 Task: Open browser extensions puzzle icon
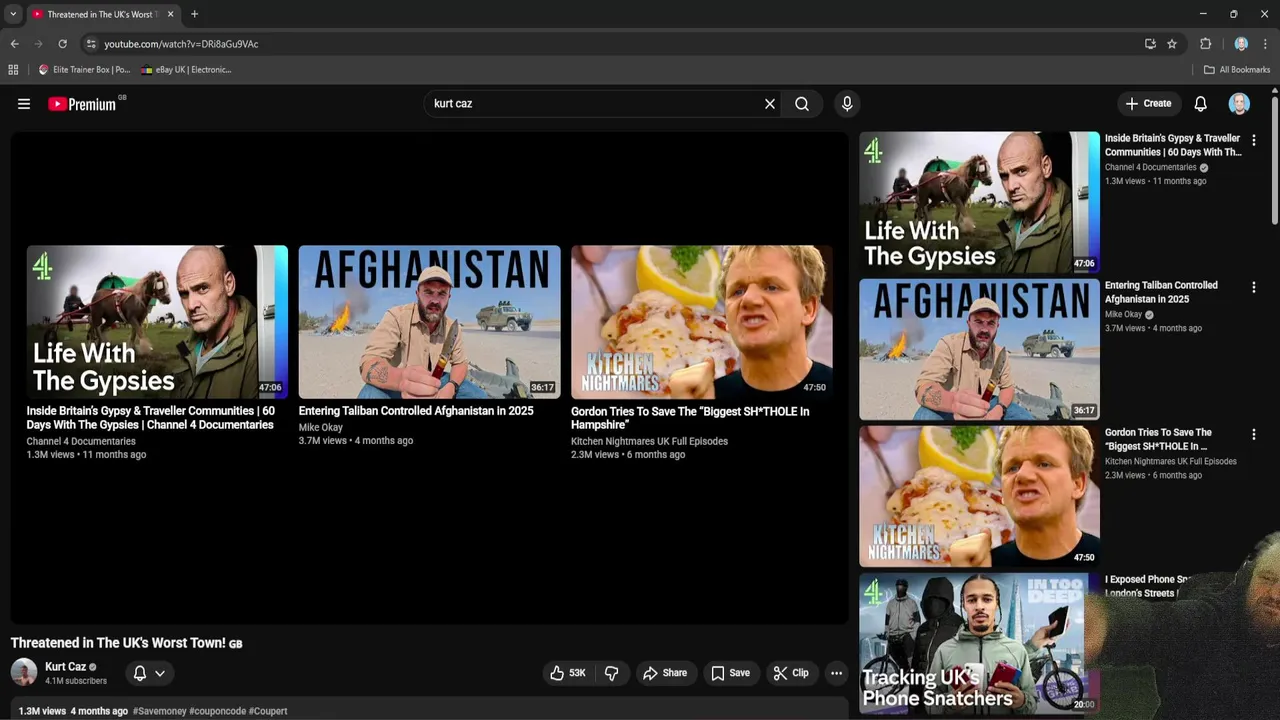[x=1205, y=44]
